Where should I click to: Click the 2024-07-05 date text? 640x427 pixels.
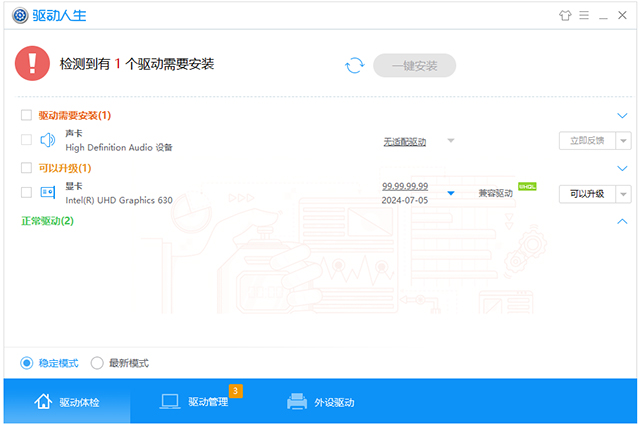405,200
